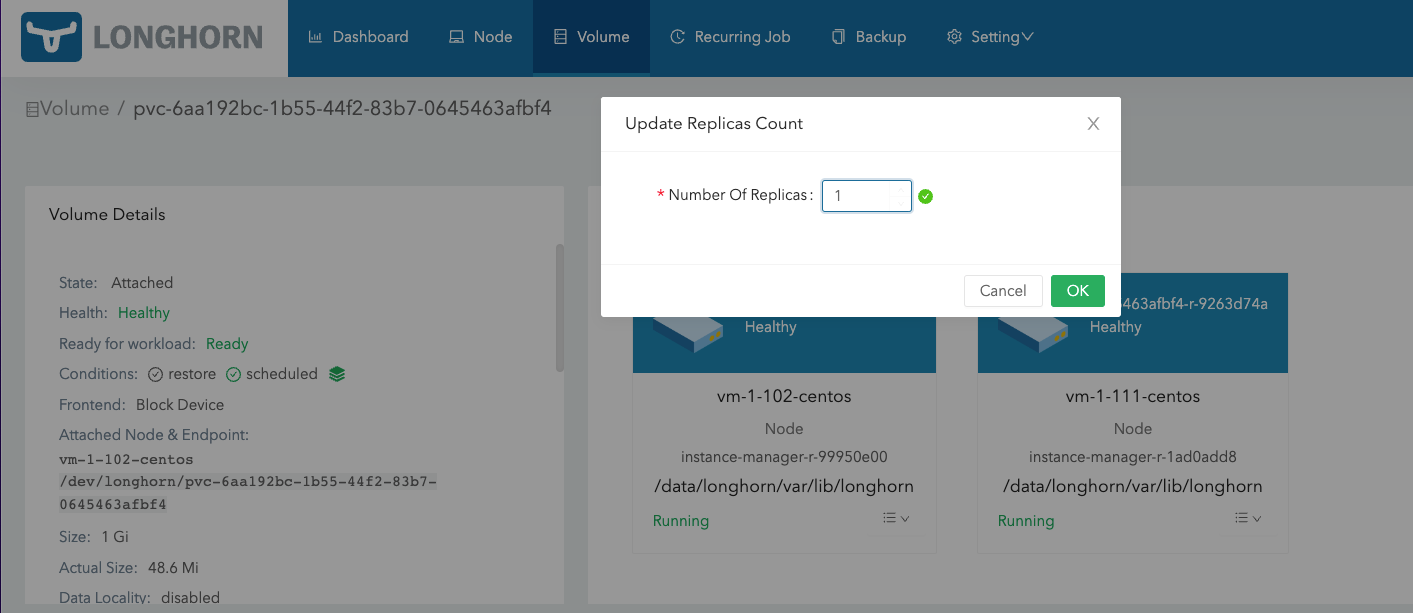This screenshot has width=1413, height=613.
Task: Click the replica disk icon for vm-1-102-centos
Action: click(688, 330)
